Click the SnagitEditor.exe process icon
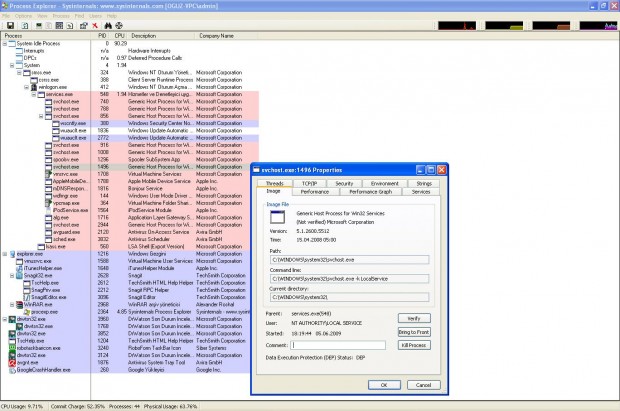 [27, 297]
